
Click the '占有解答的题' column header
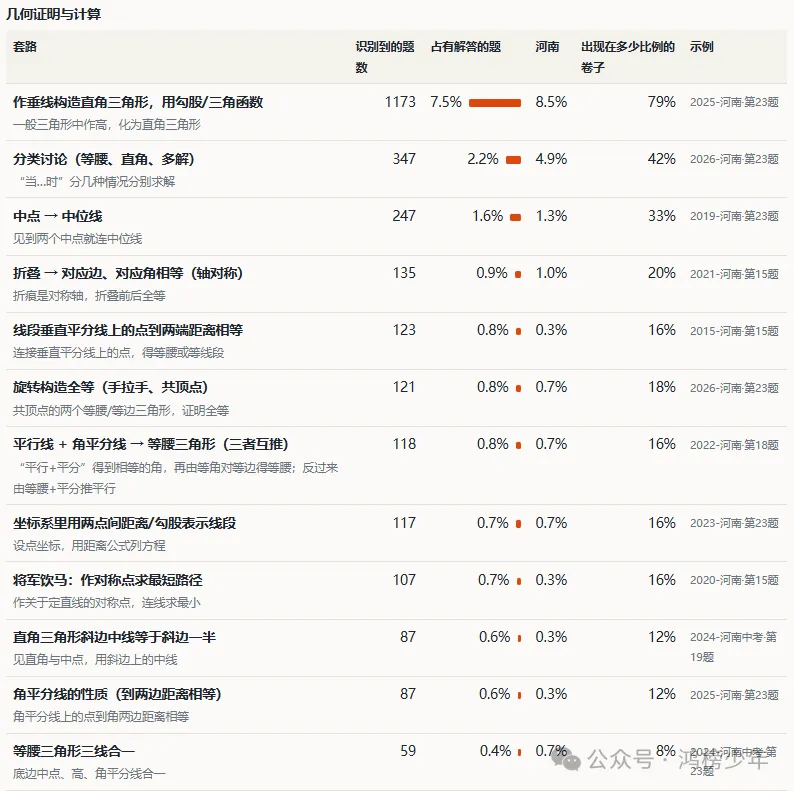click(x=466, y=47)
